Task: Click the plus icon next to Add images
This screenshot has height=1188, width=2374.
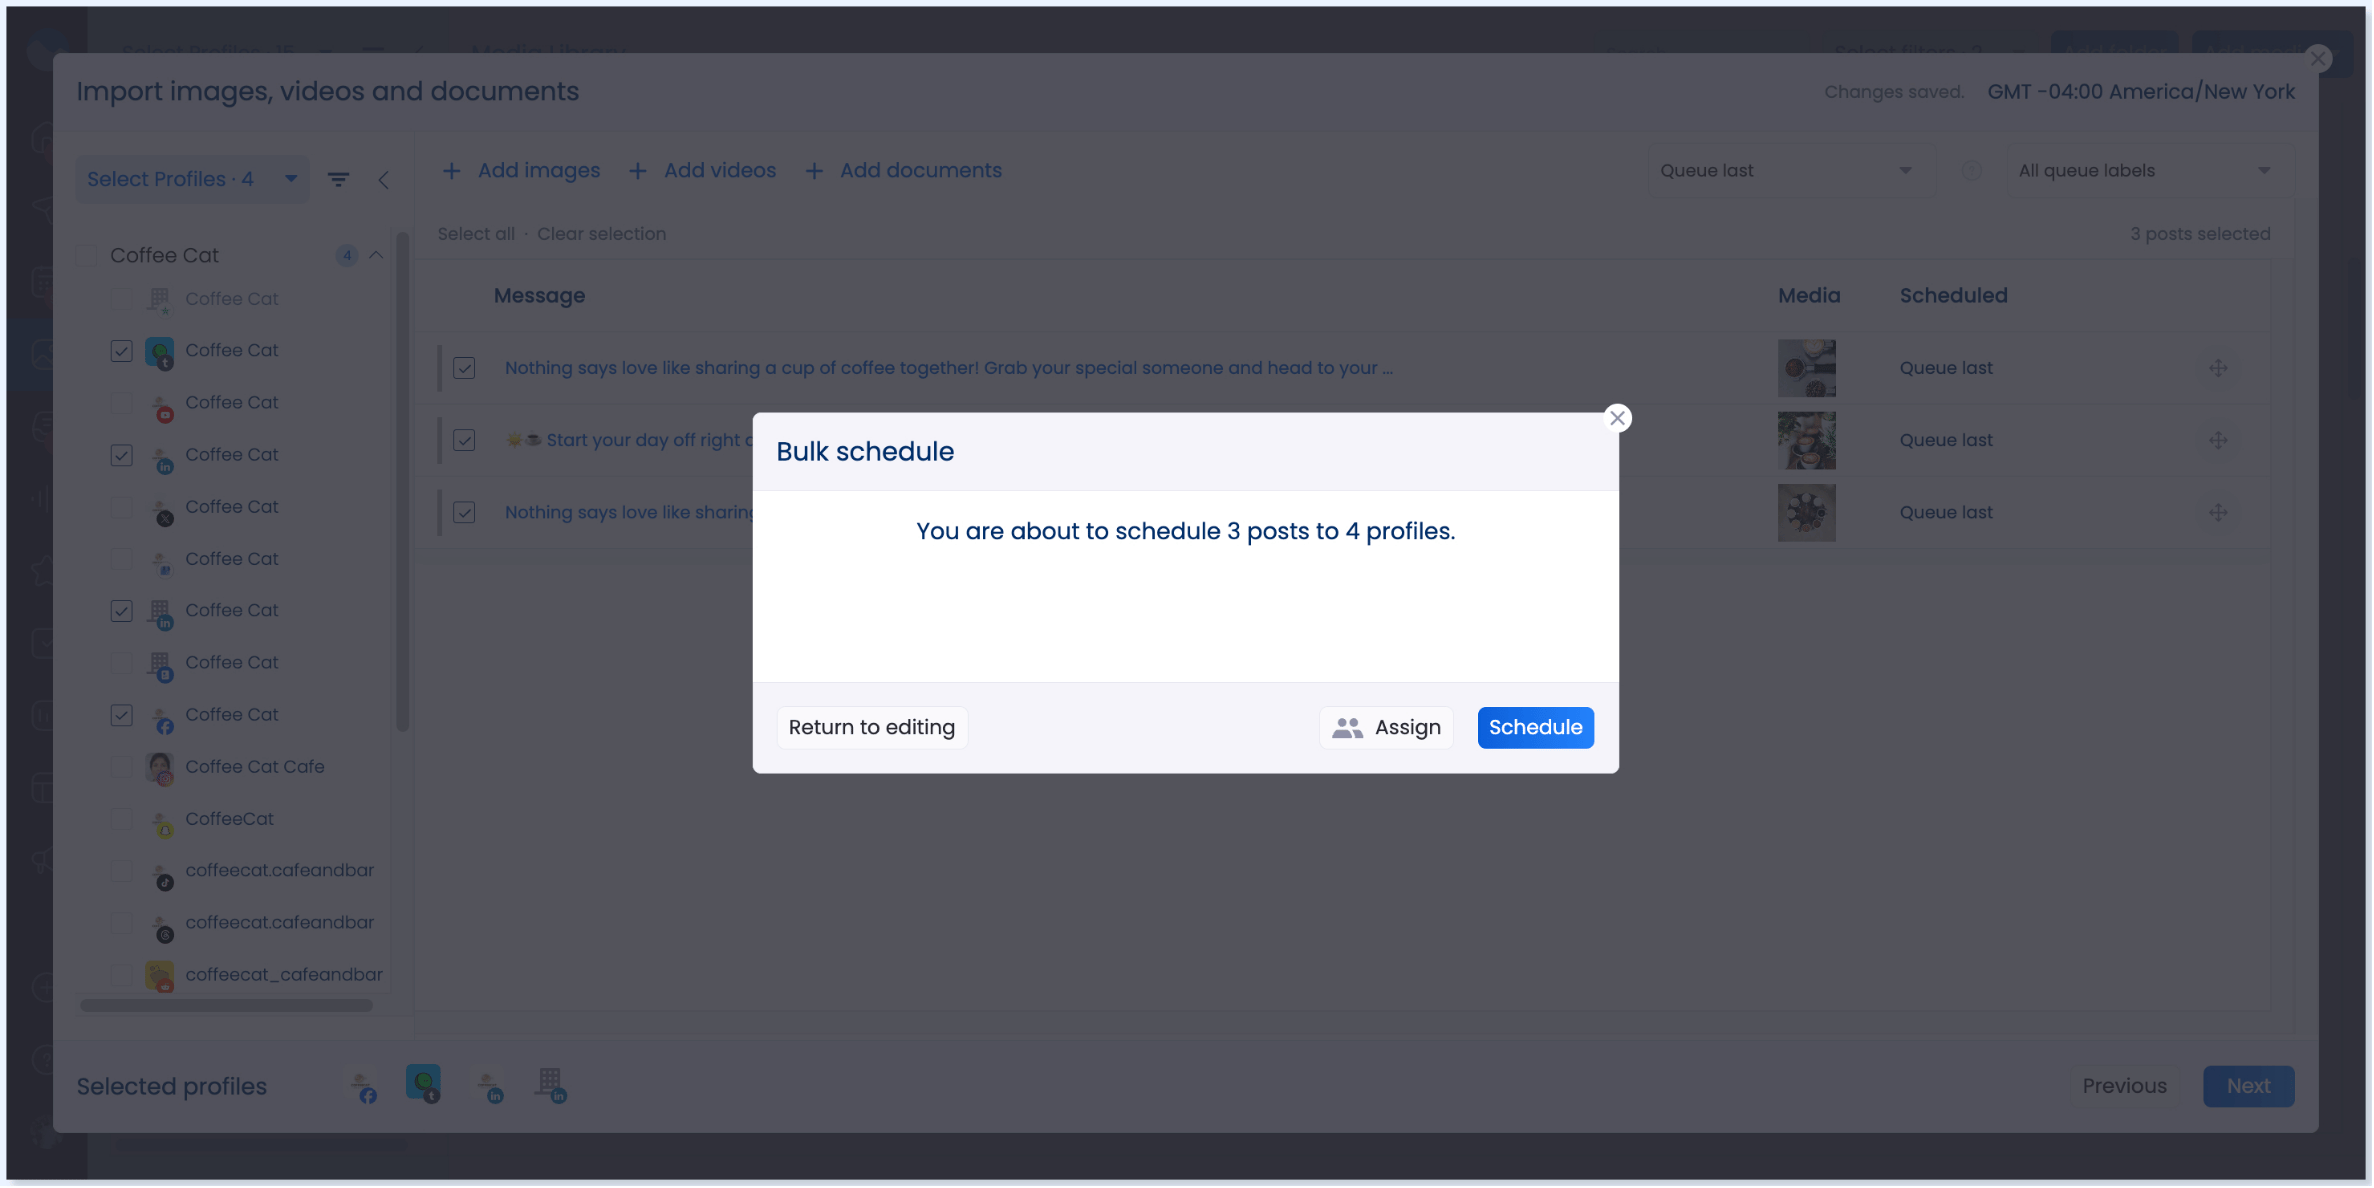Action: [453, 170]
